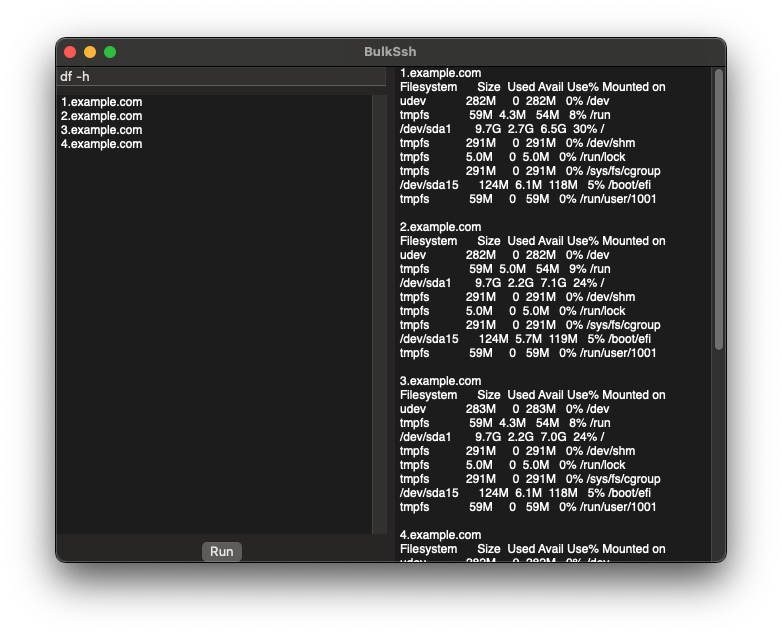Click the Run button
Viewport: 782px width, 636px height.
(221, 551)
